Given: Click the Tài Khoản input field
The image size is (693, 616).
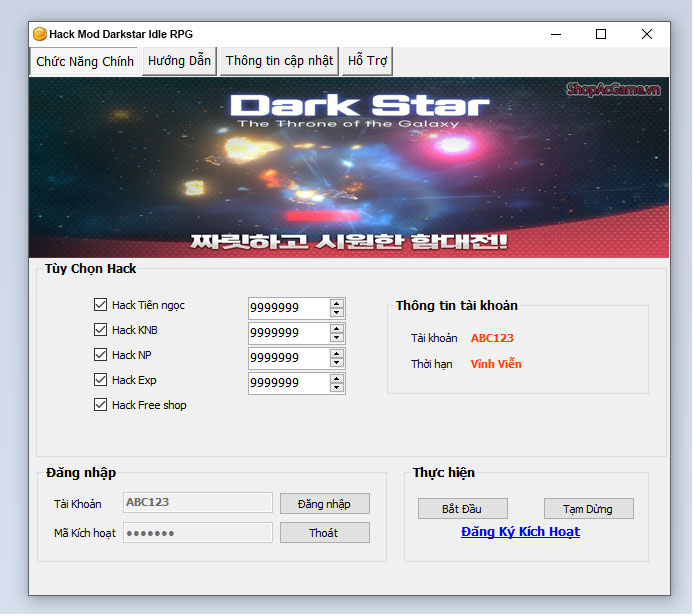Looking at the screenshot, I should (x=198, y=502).
